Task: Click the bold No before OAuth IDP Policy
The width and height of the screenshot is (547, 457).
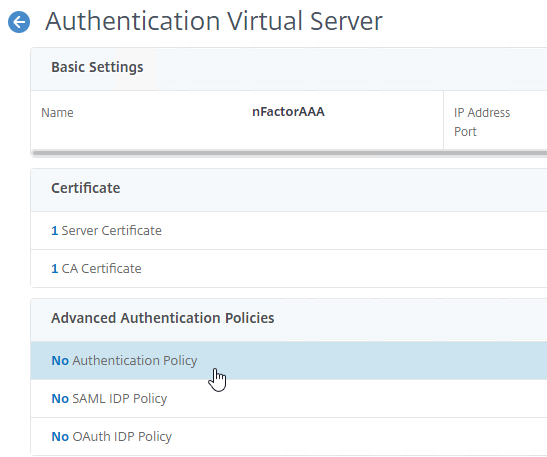Action: pyautogui.click(x=60, y=437)
